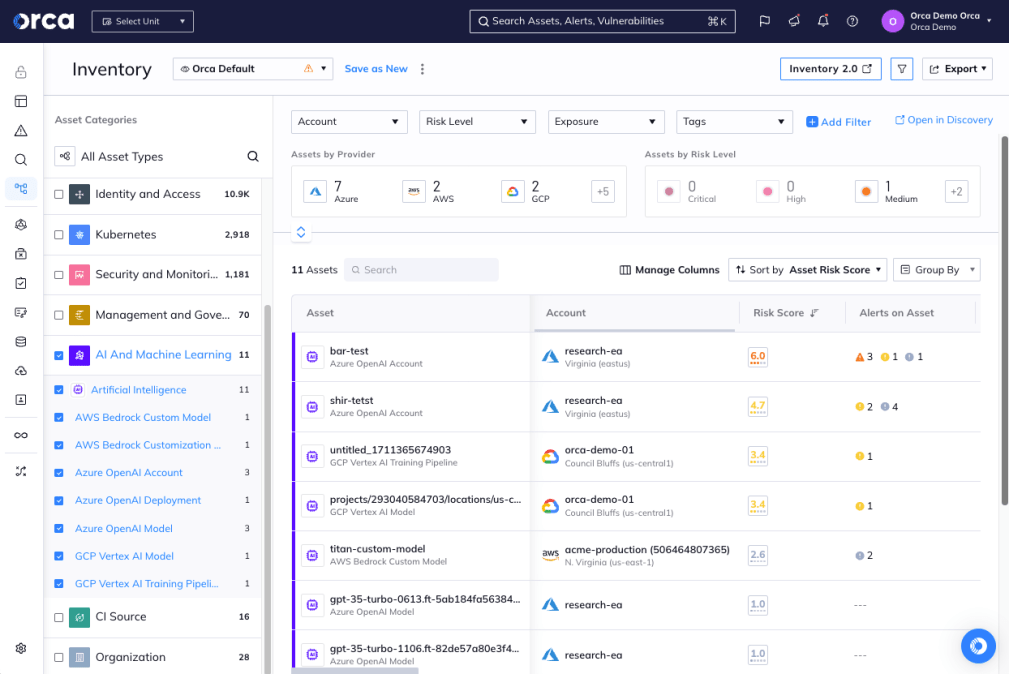Click Save as New link
Viewport: 1009px width, 674px height.
[x=376, y=69]
